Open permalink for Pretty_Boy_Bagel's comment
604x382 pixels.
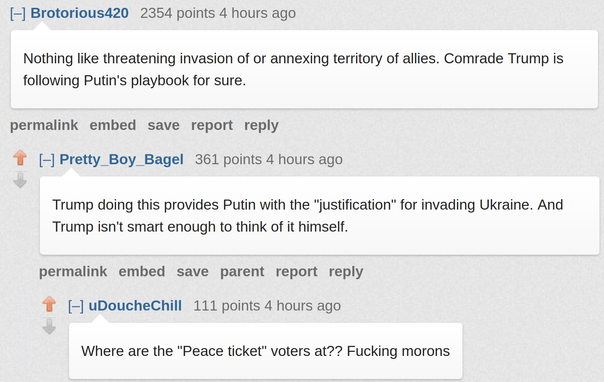point(73,271)
